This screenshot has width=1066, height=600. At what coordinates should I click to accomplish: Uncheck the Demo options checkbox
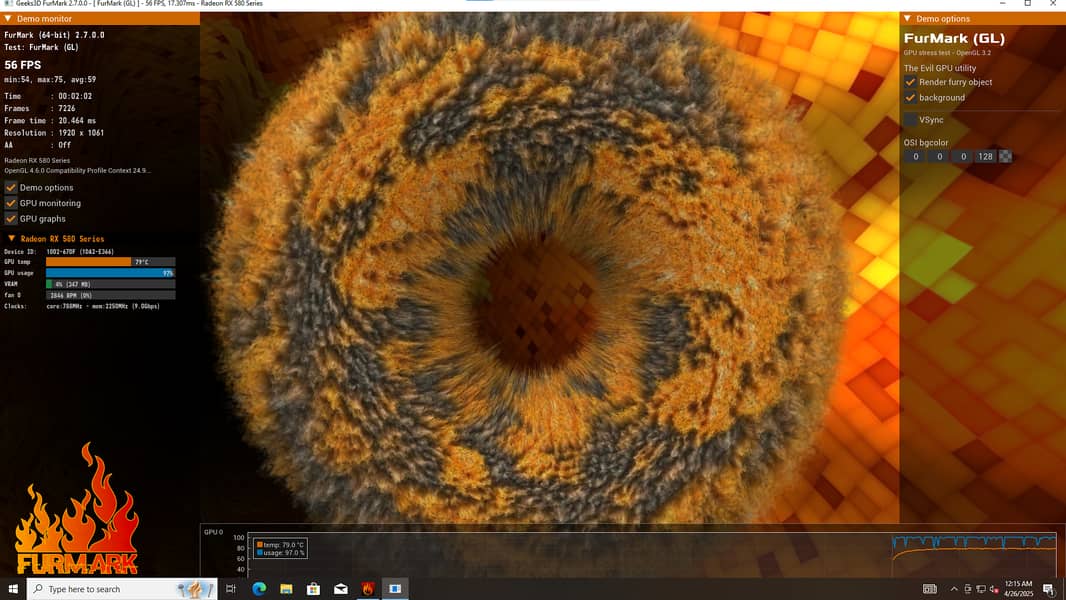point(10,187)
